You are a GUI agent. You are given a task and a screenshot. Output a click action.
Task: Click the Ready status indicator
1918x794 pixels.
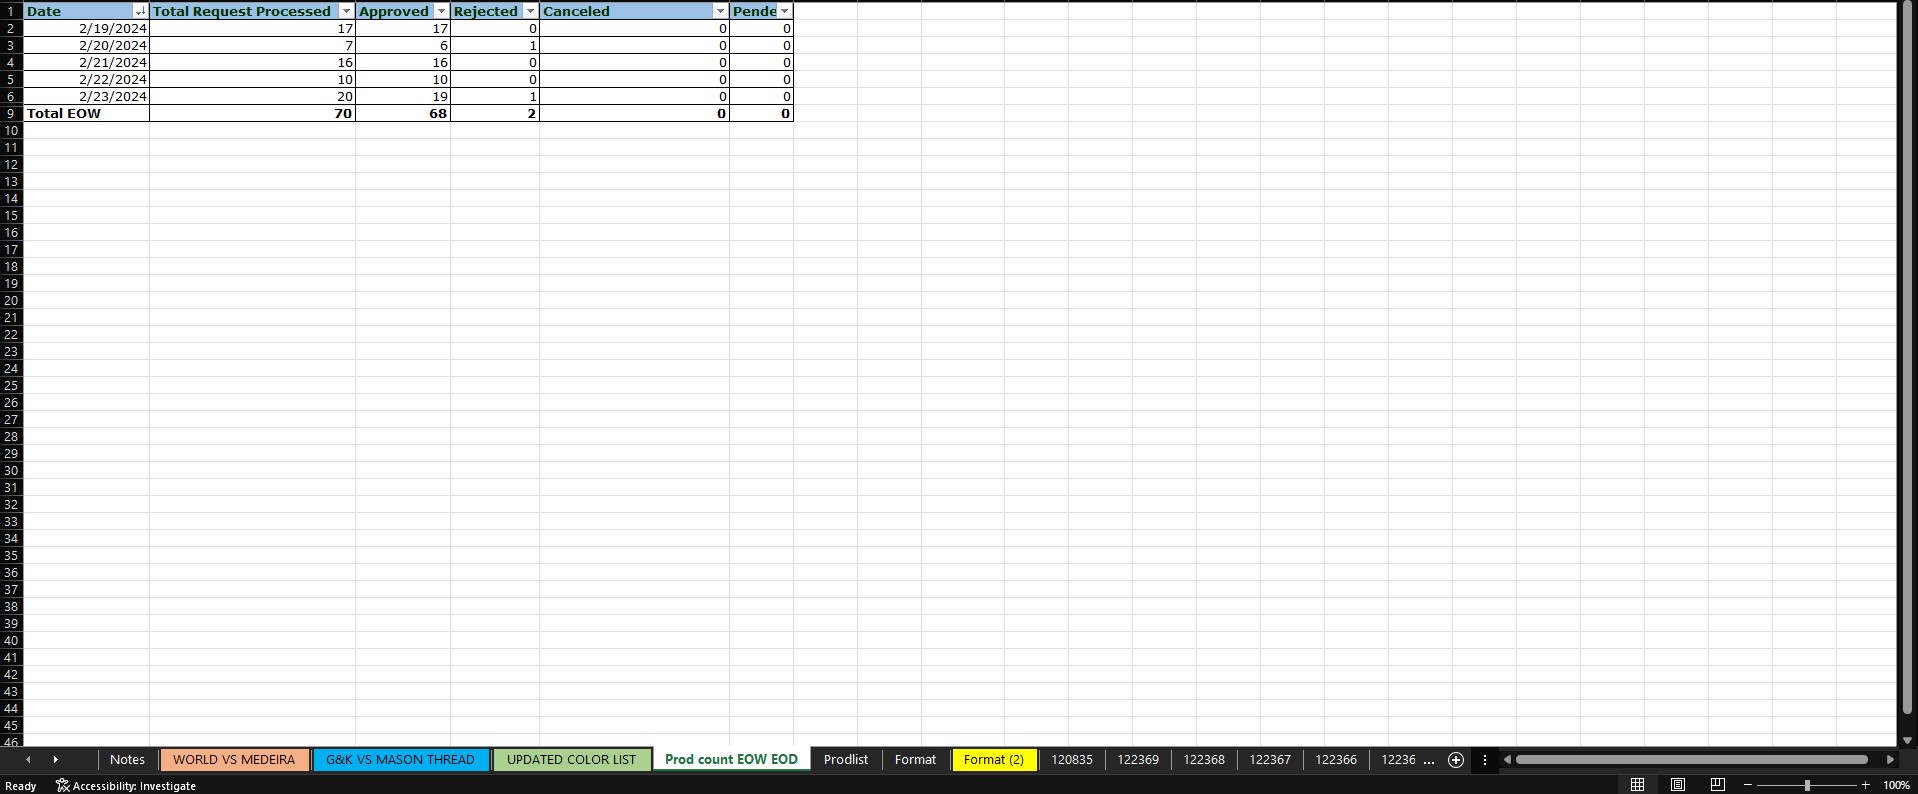coord(20,786)
